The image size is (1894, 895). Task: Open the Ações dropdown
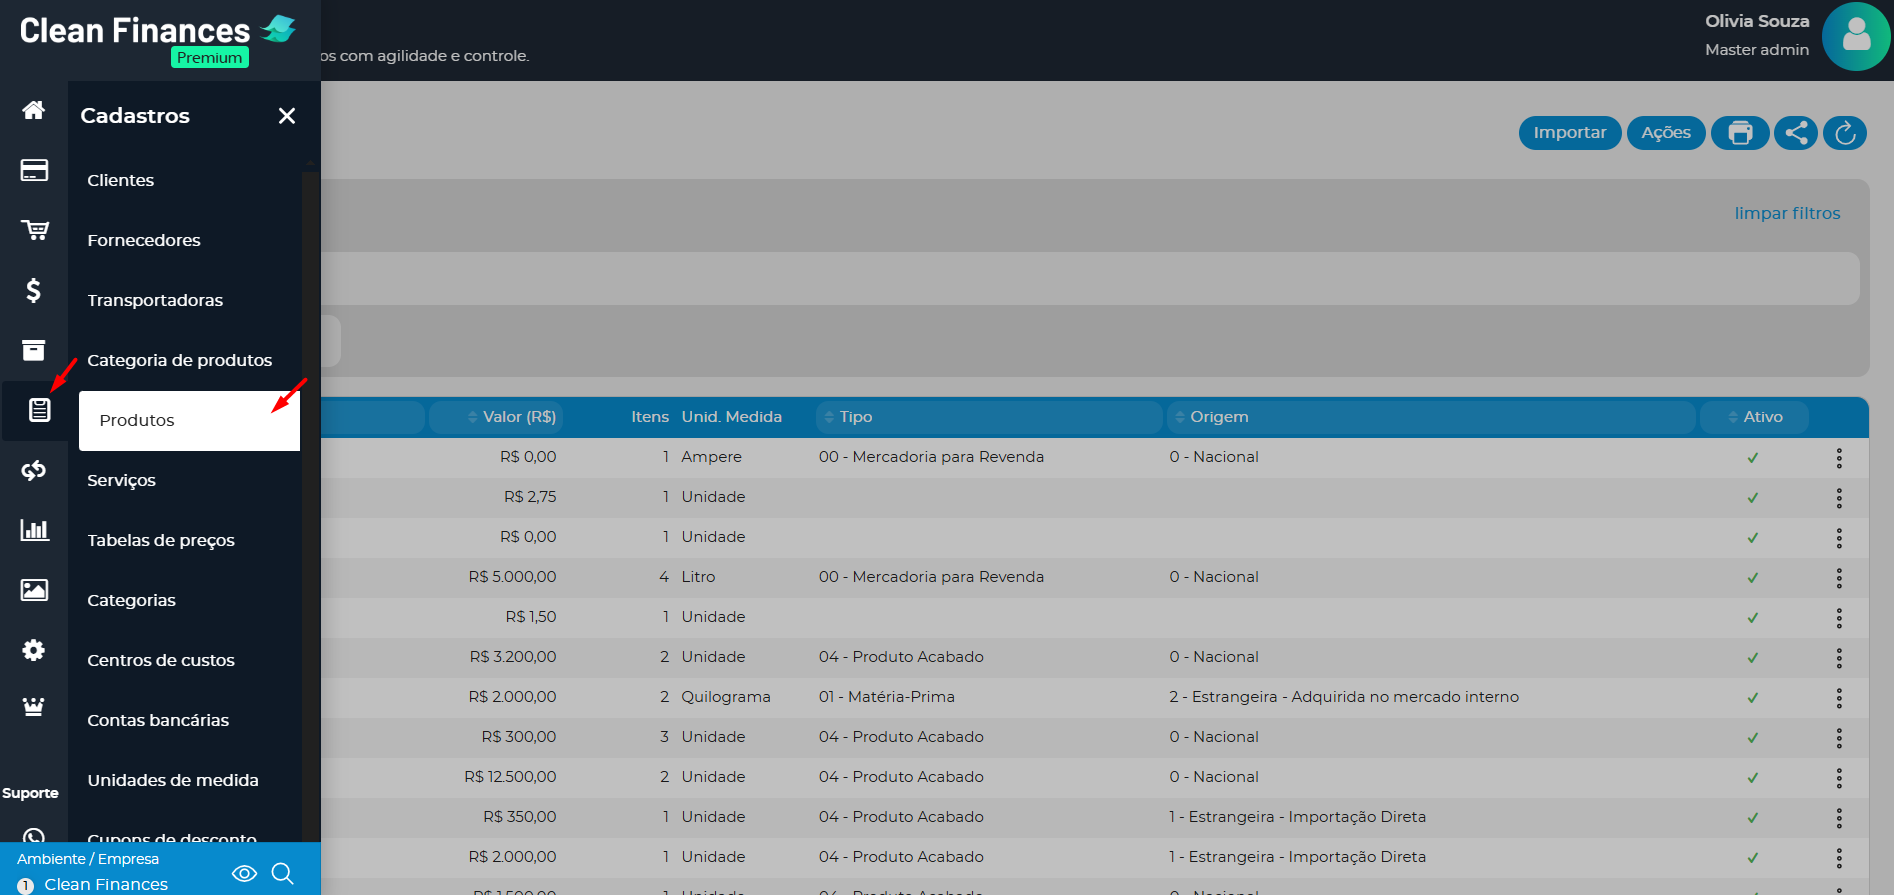pos(1666,133)
